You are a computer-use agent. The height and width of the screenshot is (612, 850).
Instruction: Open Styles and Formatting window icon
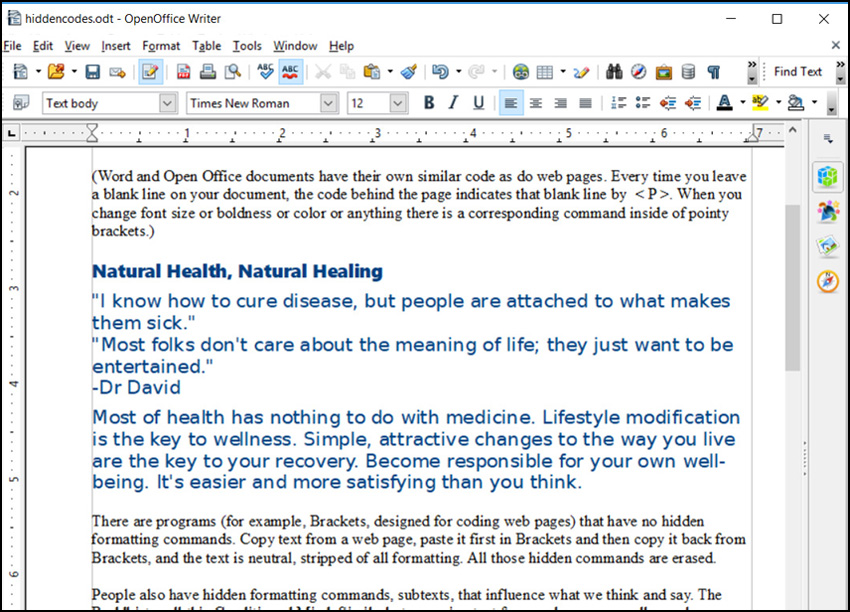(x=21, y=102)
